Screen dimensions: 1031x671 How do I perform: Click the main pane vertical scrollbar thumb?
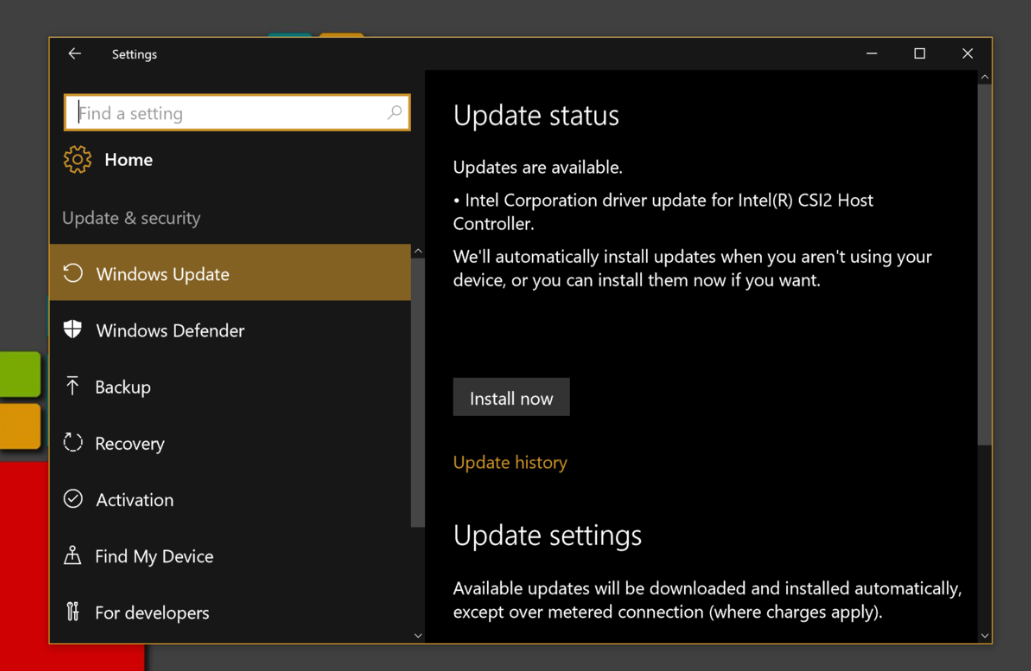(x=984, y=265)
